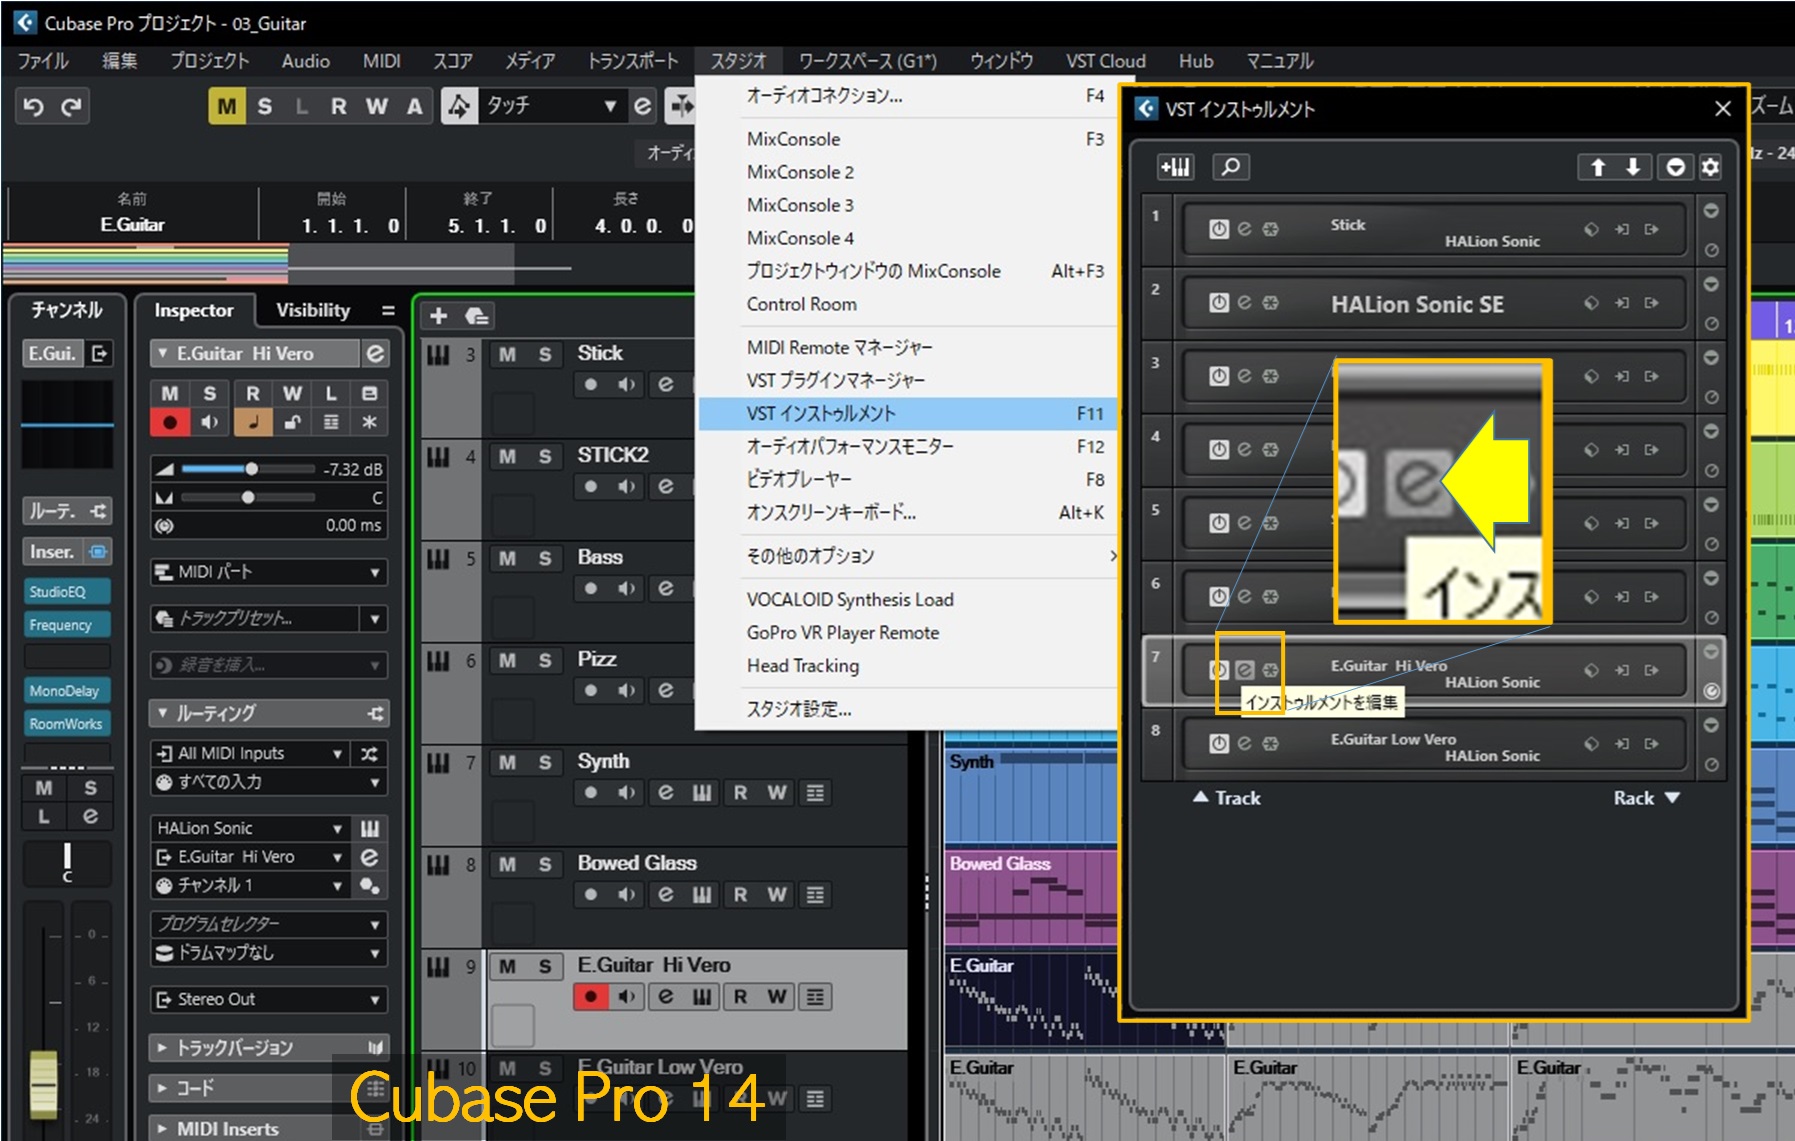
Task: Click the 0.00 ms track delay field
Action: 268,525
